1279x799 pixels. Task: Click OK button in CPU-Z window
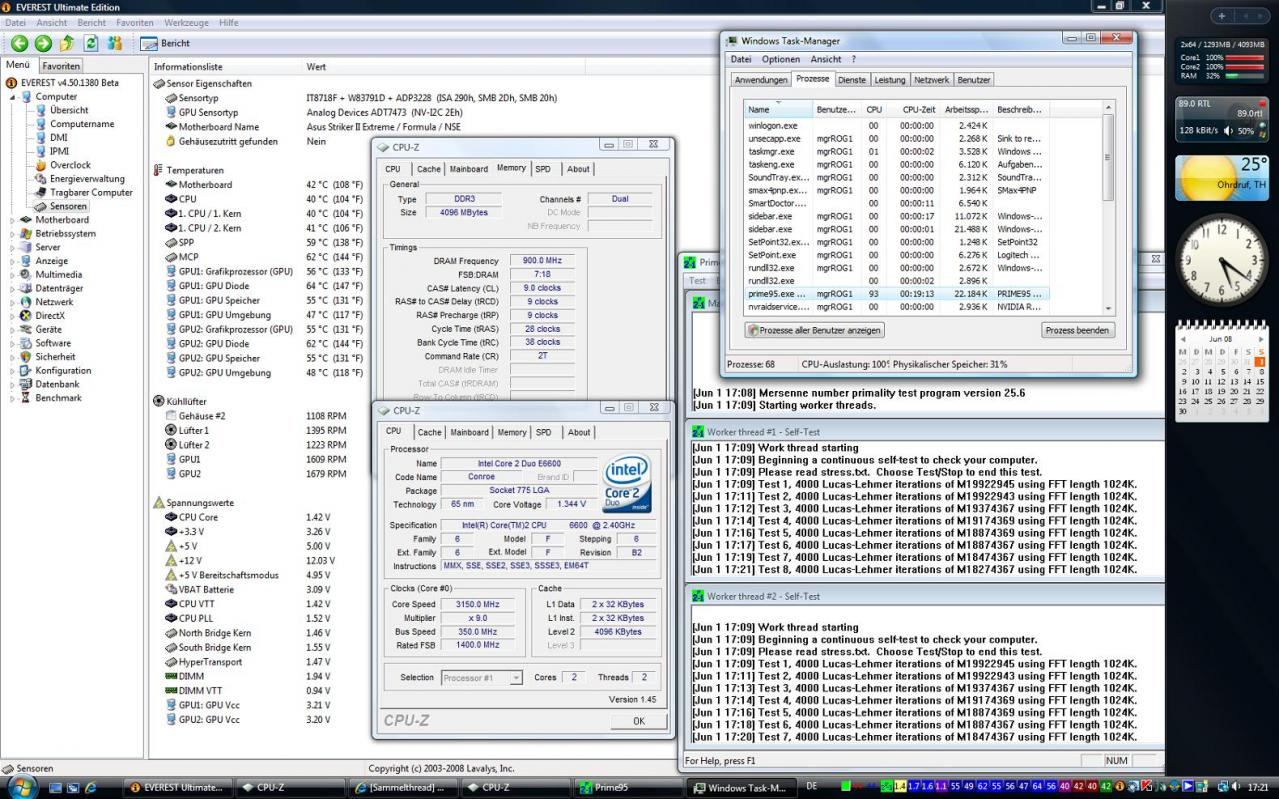(x=638, y=721)
